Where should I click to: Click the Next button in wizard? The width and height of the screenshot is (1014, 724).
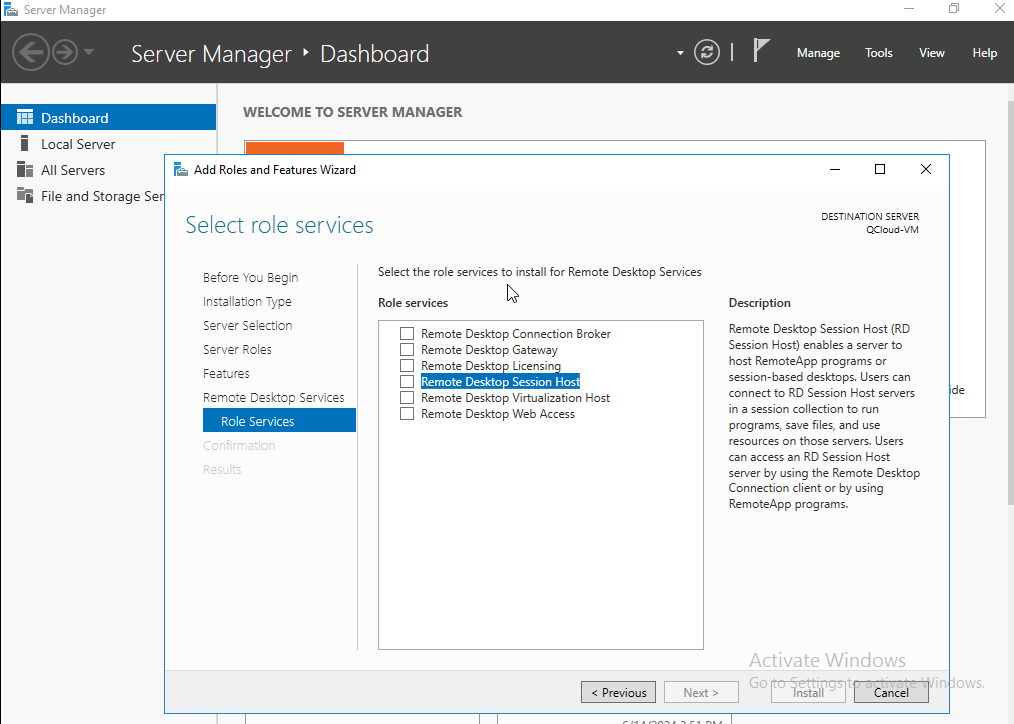click(701, 692)
